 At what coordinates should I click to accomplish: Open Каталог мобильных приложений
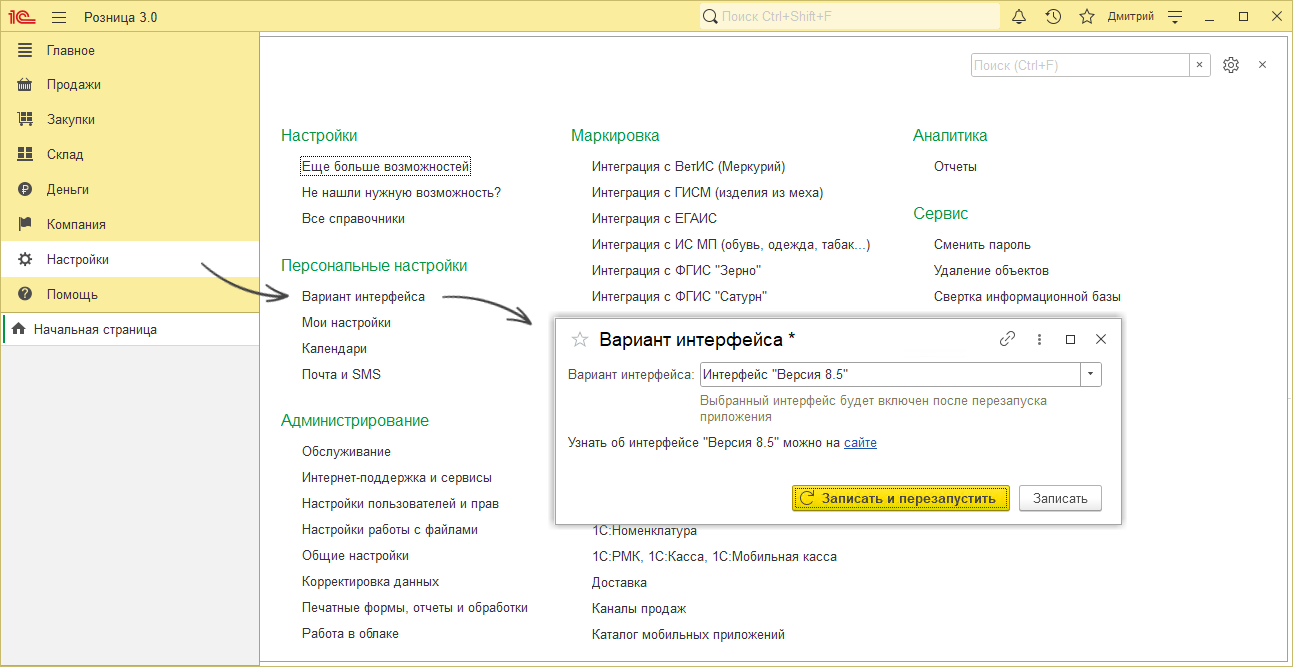[x=688, y=634]
